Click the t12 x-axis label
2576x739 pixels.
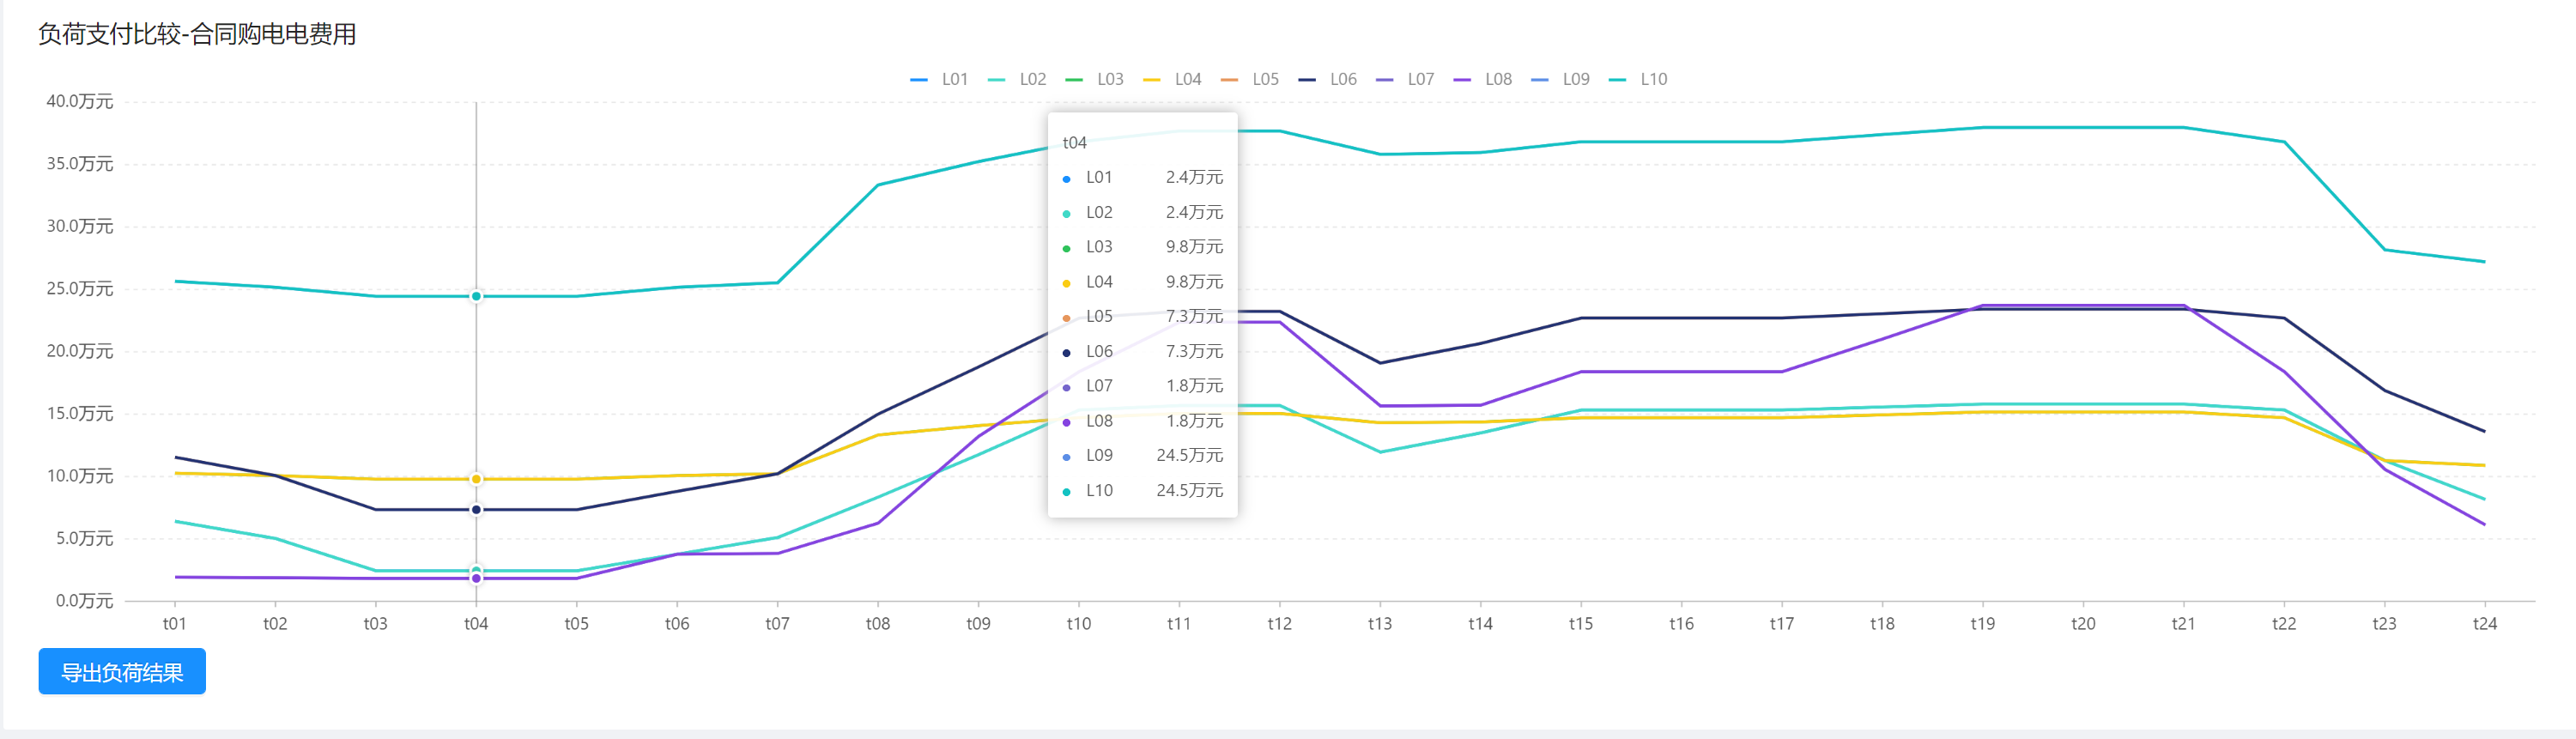(x=1280, y=624)
